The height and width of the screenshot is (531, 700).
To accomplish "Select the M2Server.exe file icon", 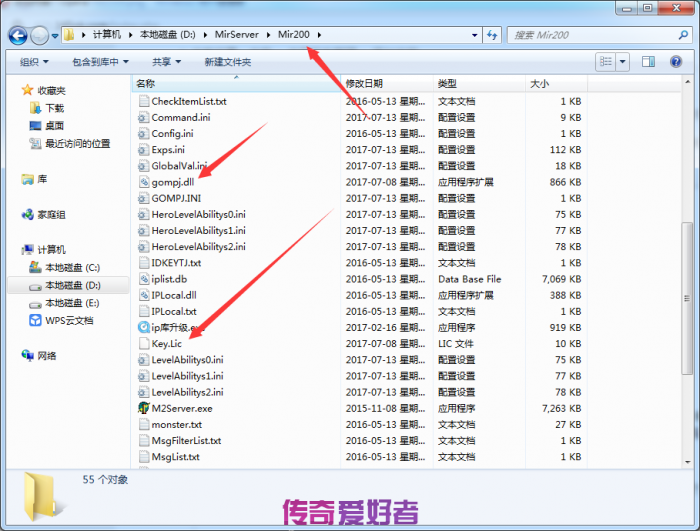I will click(143, 408).
